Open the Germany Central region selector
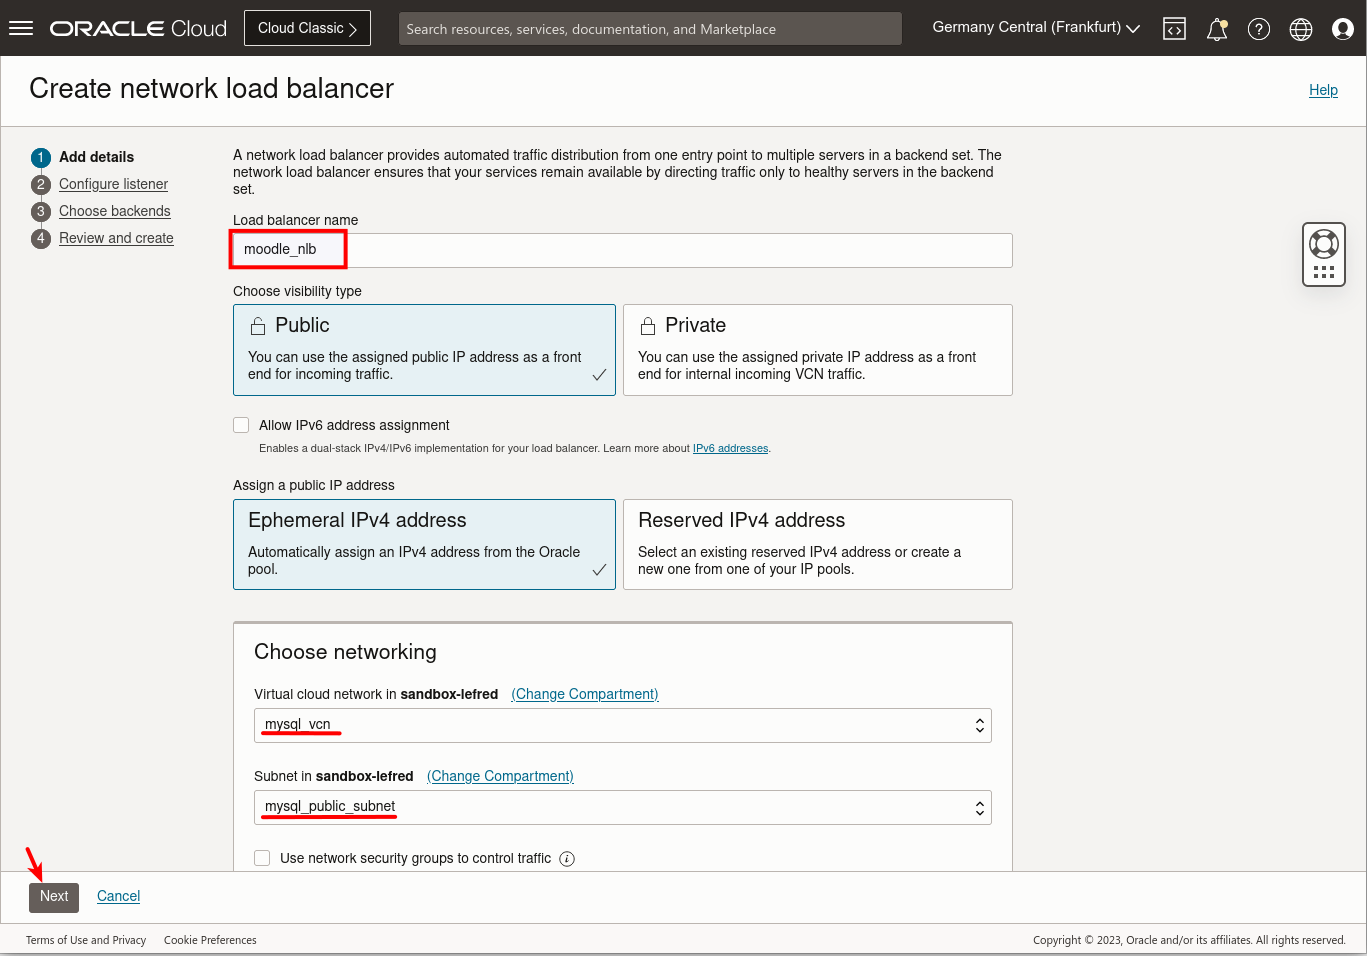The image size is (1367, 956). 1034,27
